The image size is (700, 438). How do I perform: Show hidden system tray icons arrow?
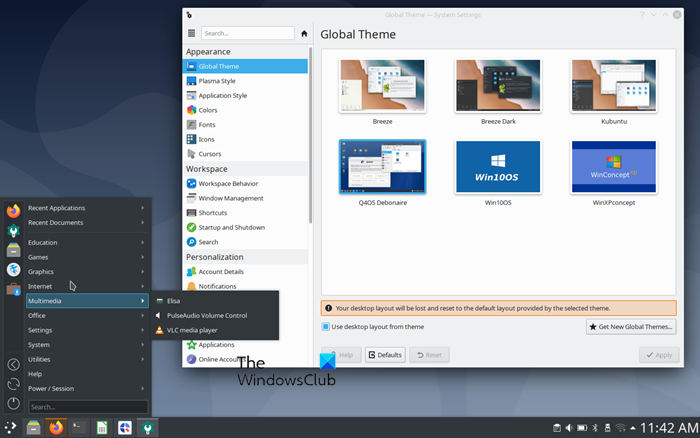coord(633,428)
